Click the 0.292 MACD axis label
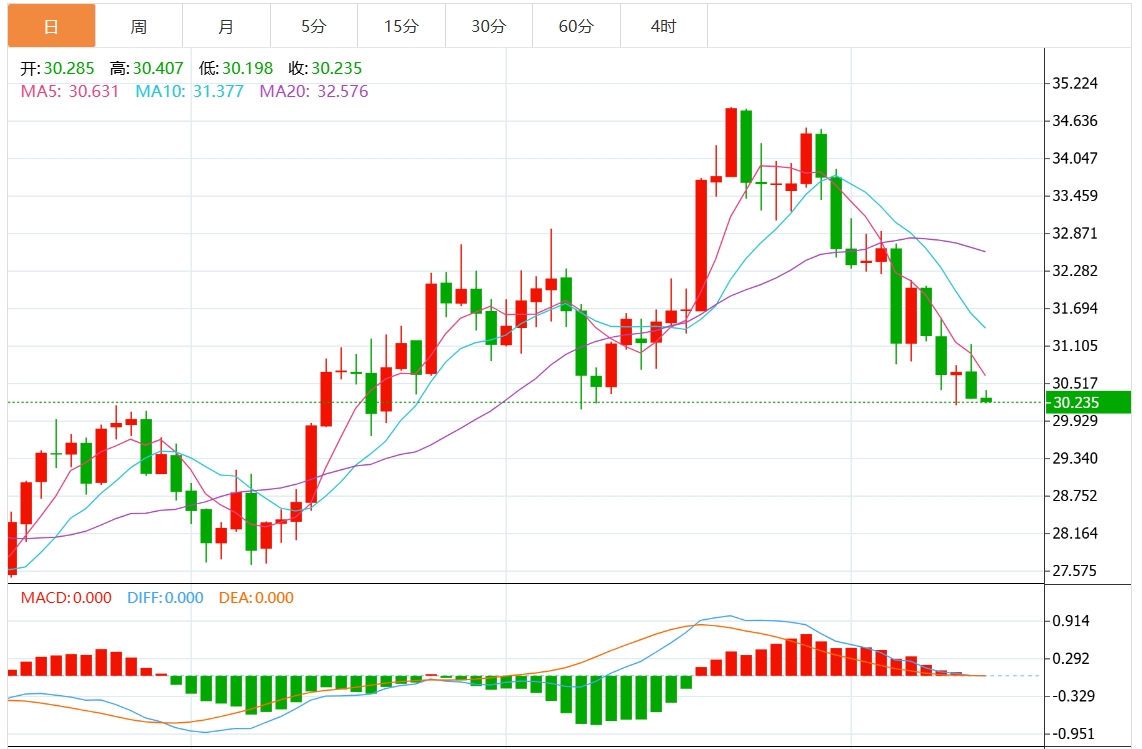Viewport: 1142px width, 749px height. pos(1071,659)
